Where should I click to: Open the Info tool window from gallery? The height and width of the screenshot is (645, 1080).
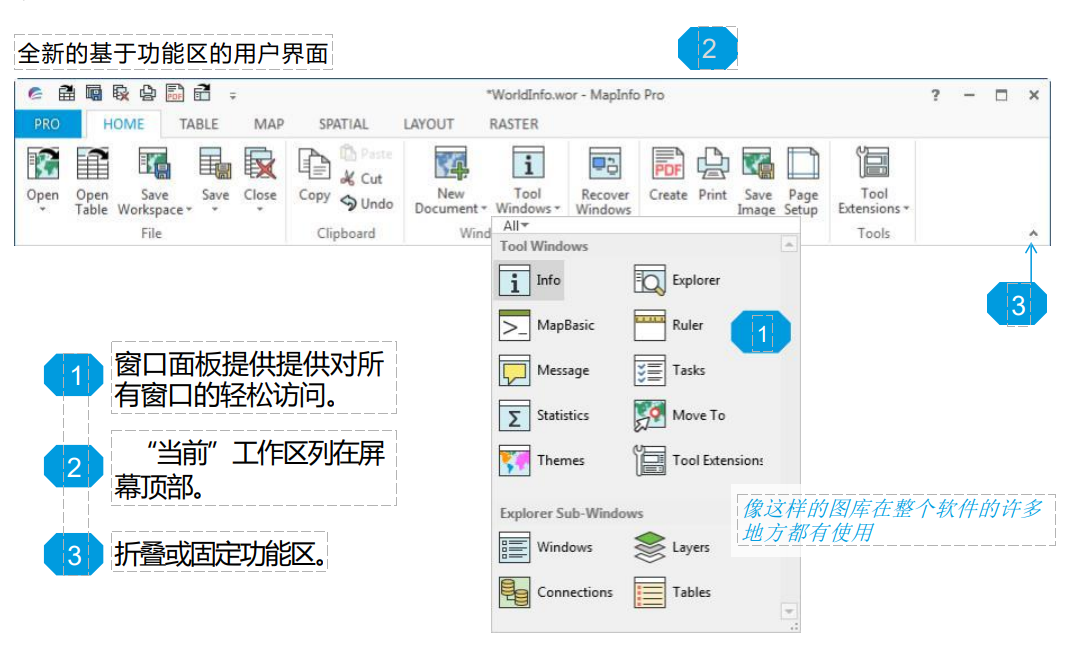point(530,280)
